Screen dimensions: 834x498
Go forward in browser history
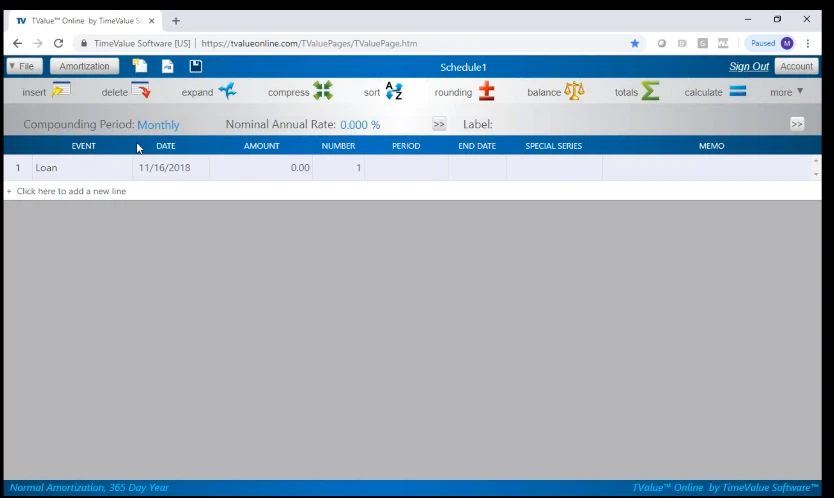point(38,43)
